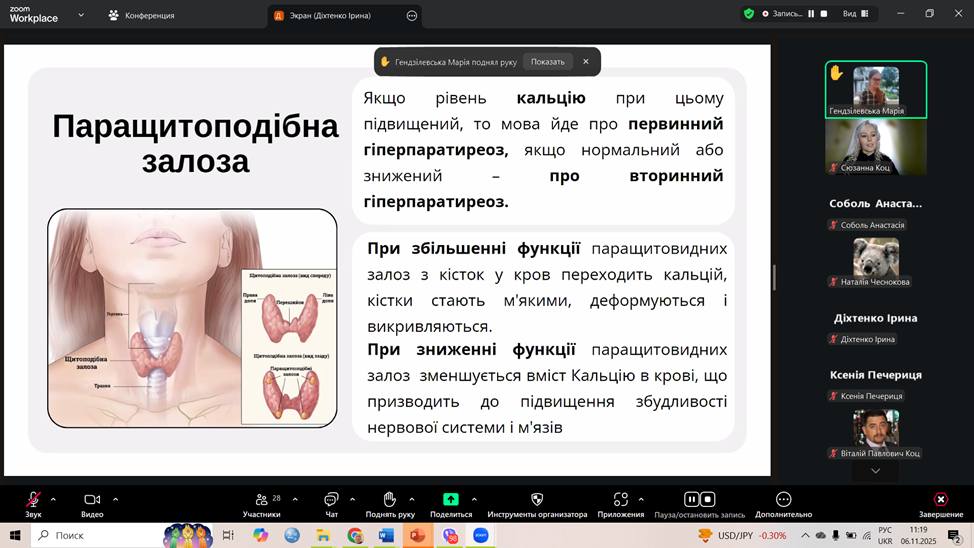Open the Приложения apps icon
Image resolution: width=974 pixels, height=548 pixels.
pos(621,499)
